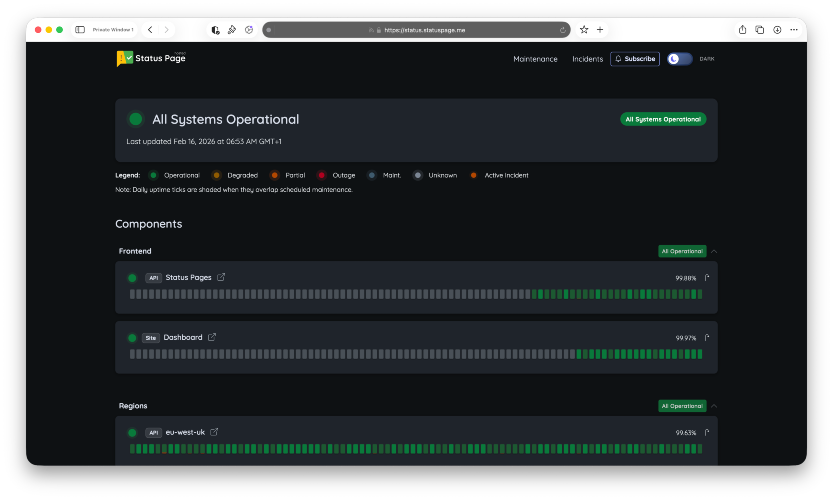The height and width of the screenshot is (500, 833).
Task: Bookmark this page with the star icon
Action: (x=584, y=30)
